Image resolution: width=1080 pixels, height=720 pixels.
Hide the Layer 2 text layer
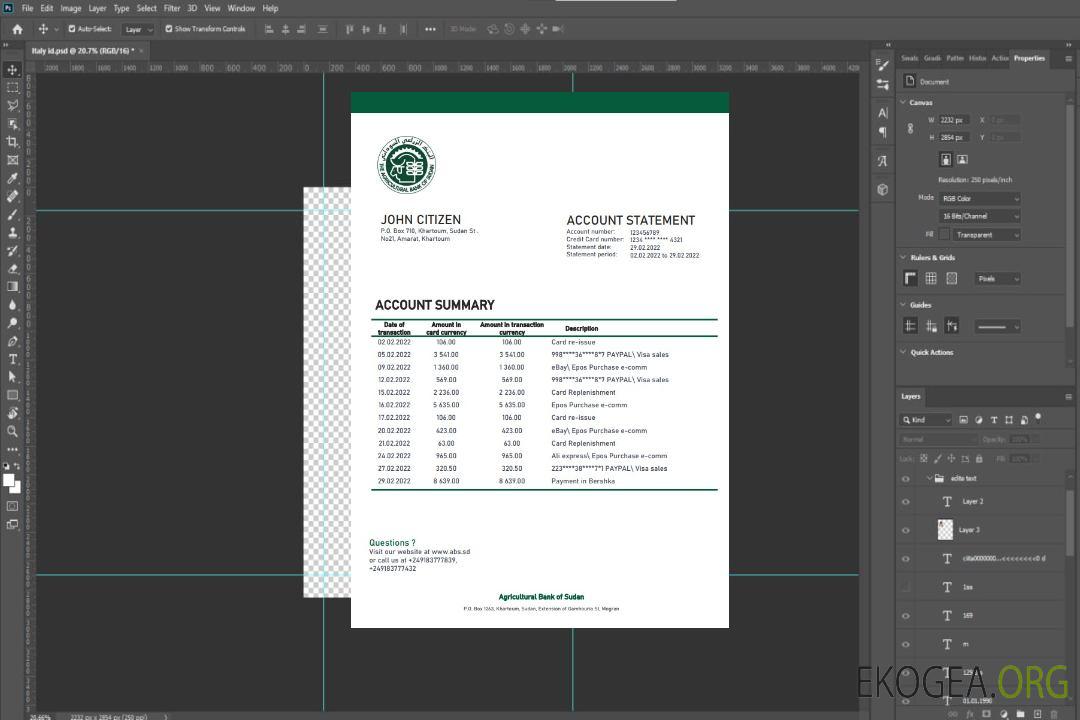click(906, 502)
